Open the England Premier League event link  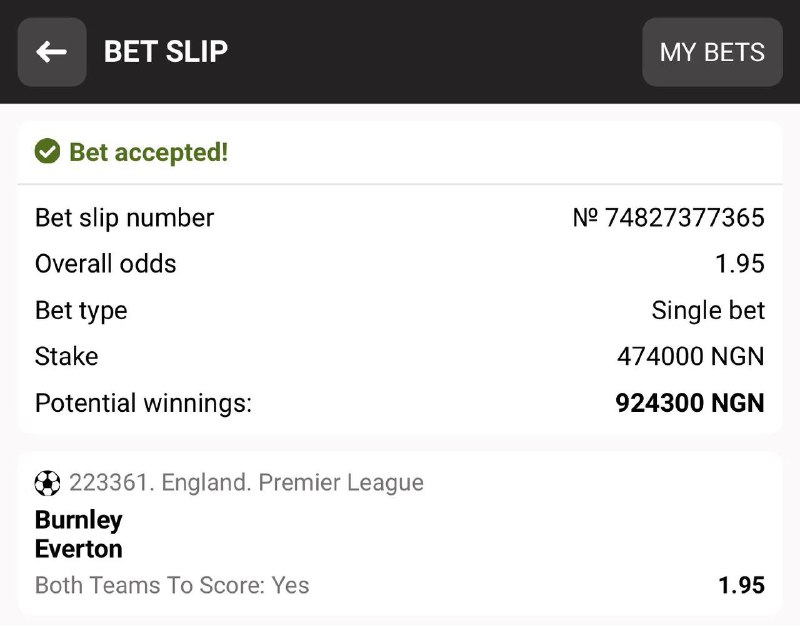click(x=246, y=483)
